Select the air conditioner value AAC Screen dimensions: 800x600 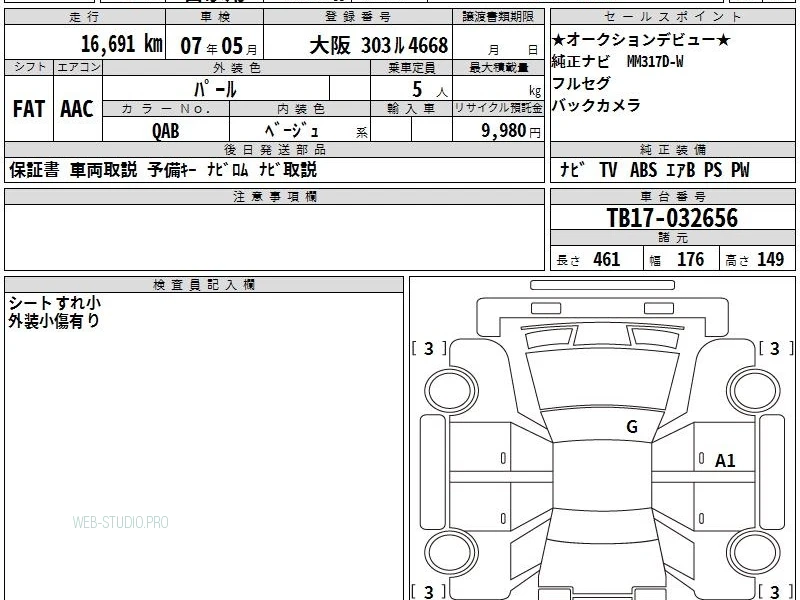(x=77, y=109)
